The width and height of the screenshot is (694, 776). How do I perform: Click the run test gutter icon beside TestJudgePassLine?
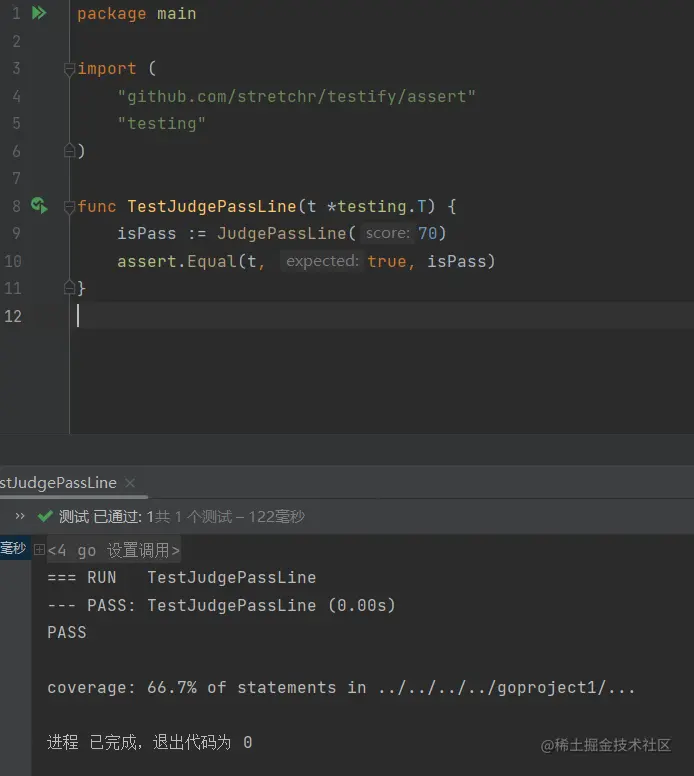pos(39,205)
